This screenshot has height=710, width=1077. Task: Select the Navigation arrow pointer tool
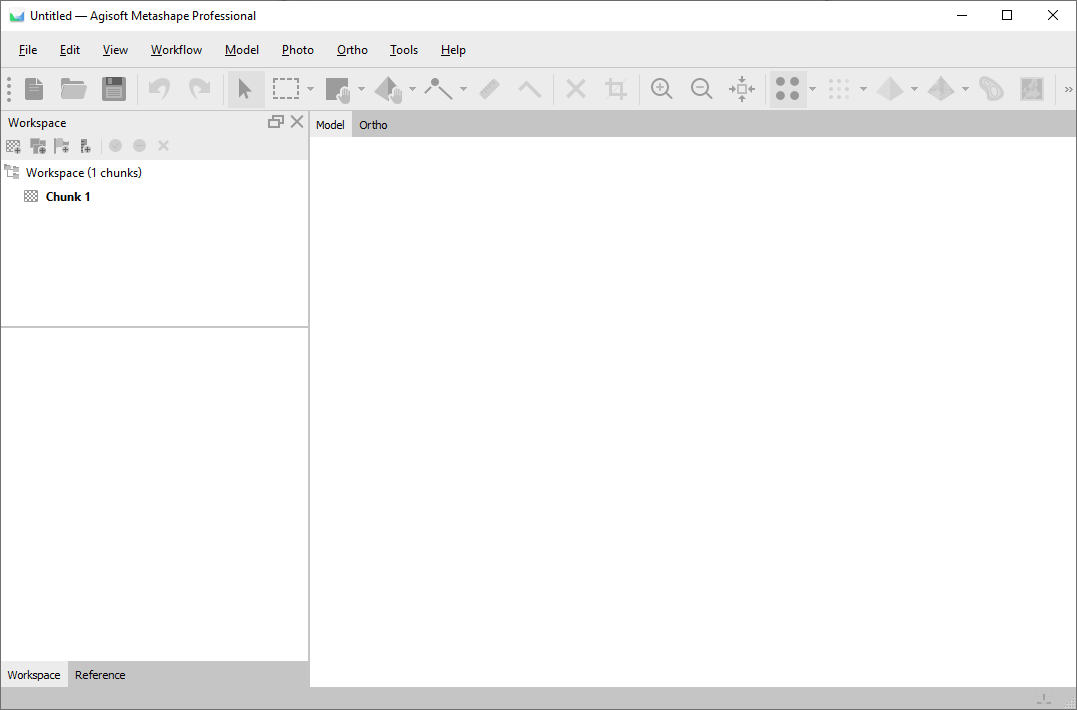[245, 89]
